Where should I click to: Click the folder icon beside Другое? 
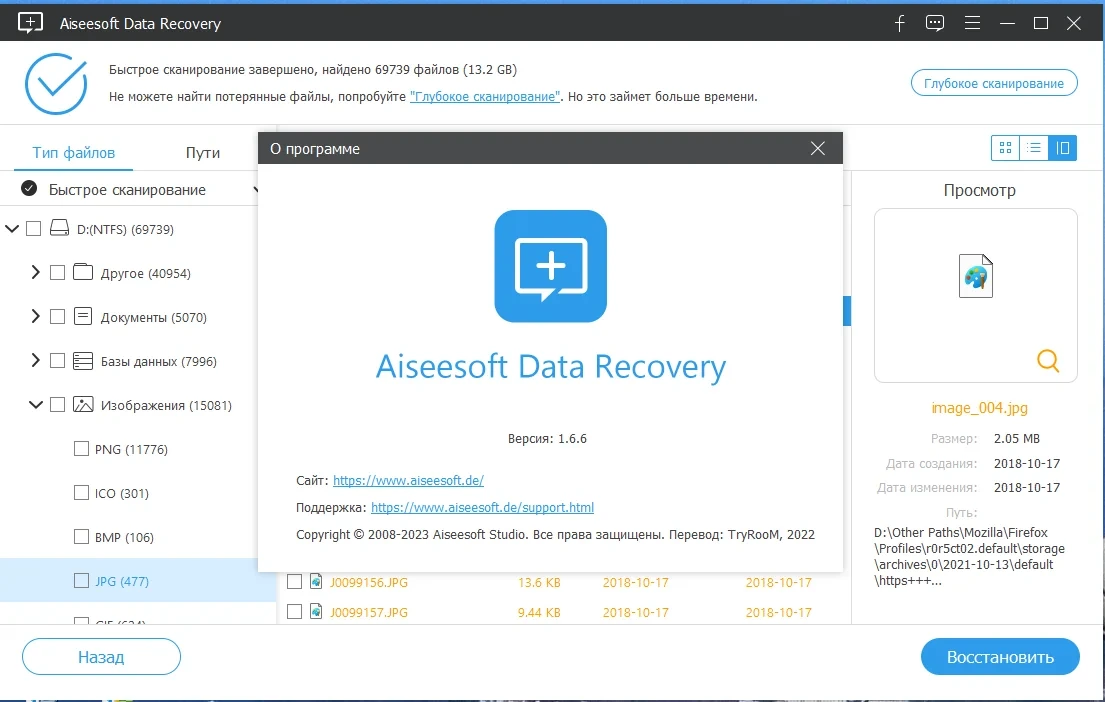(x=83, y=271)
